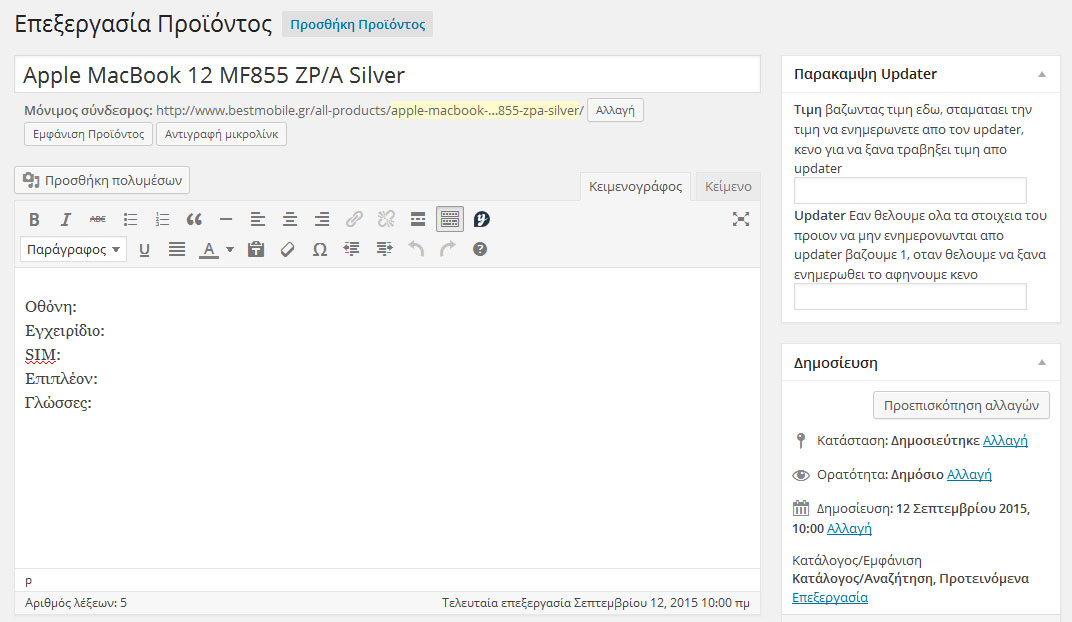Open keyboard shortcuts help
This screenshot has width=1072, height=622.
(480, 249)
